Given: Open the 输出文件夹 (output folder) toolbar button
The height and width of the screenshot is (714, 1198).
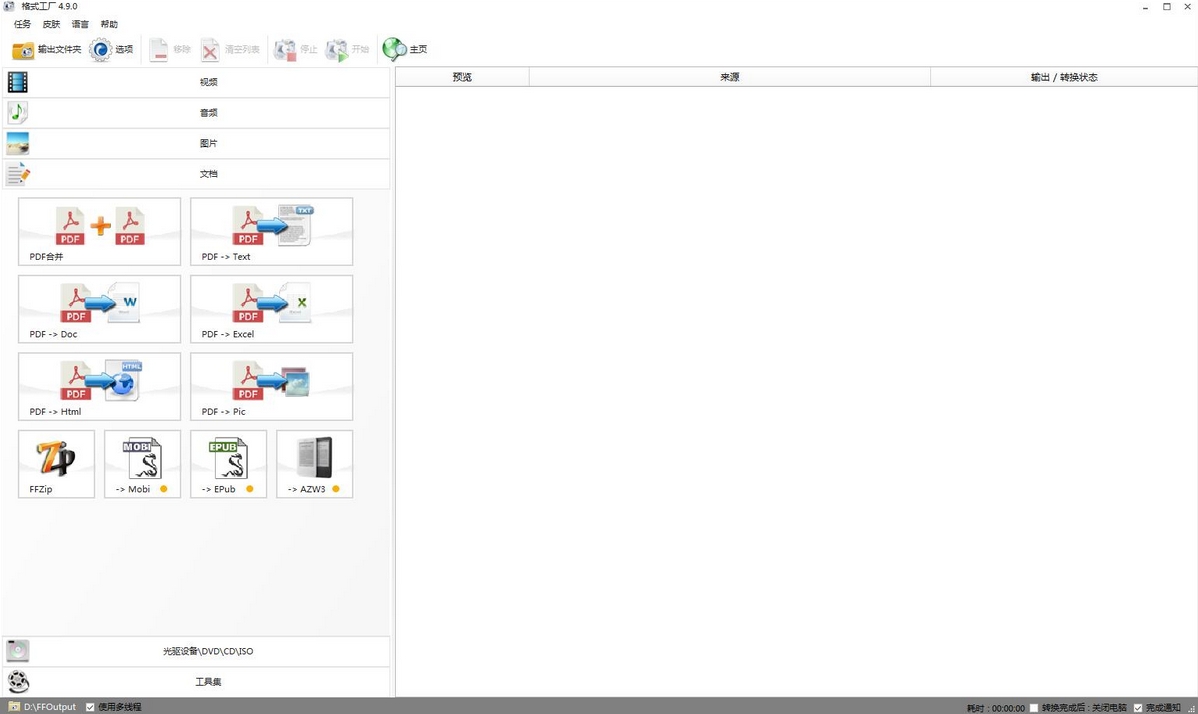Looking at the screenshot, I should (47, 50).
